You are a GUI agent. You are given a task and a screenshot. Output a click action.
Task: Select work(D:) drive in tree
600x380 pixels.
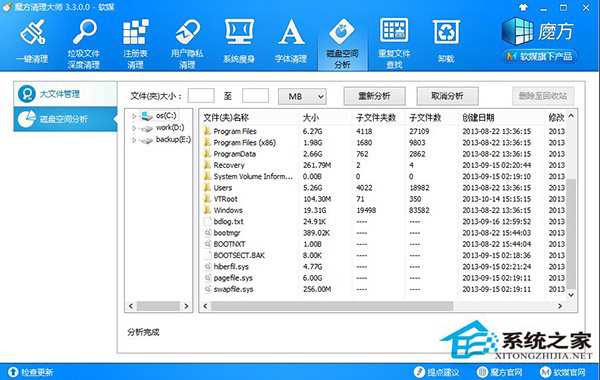[170, 127]
